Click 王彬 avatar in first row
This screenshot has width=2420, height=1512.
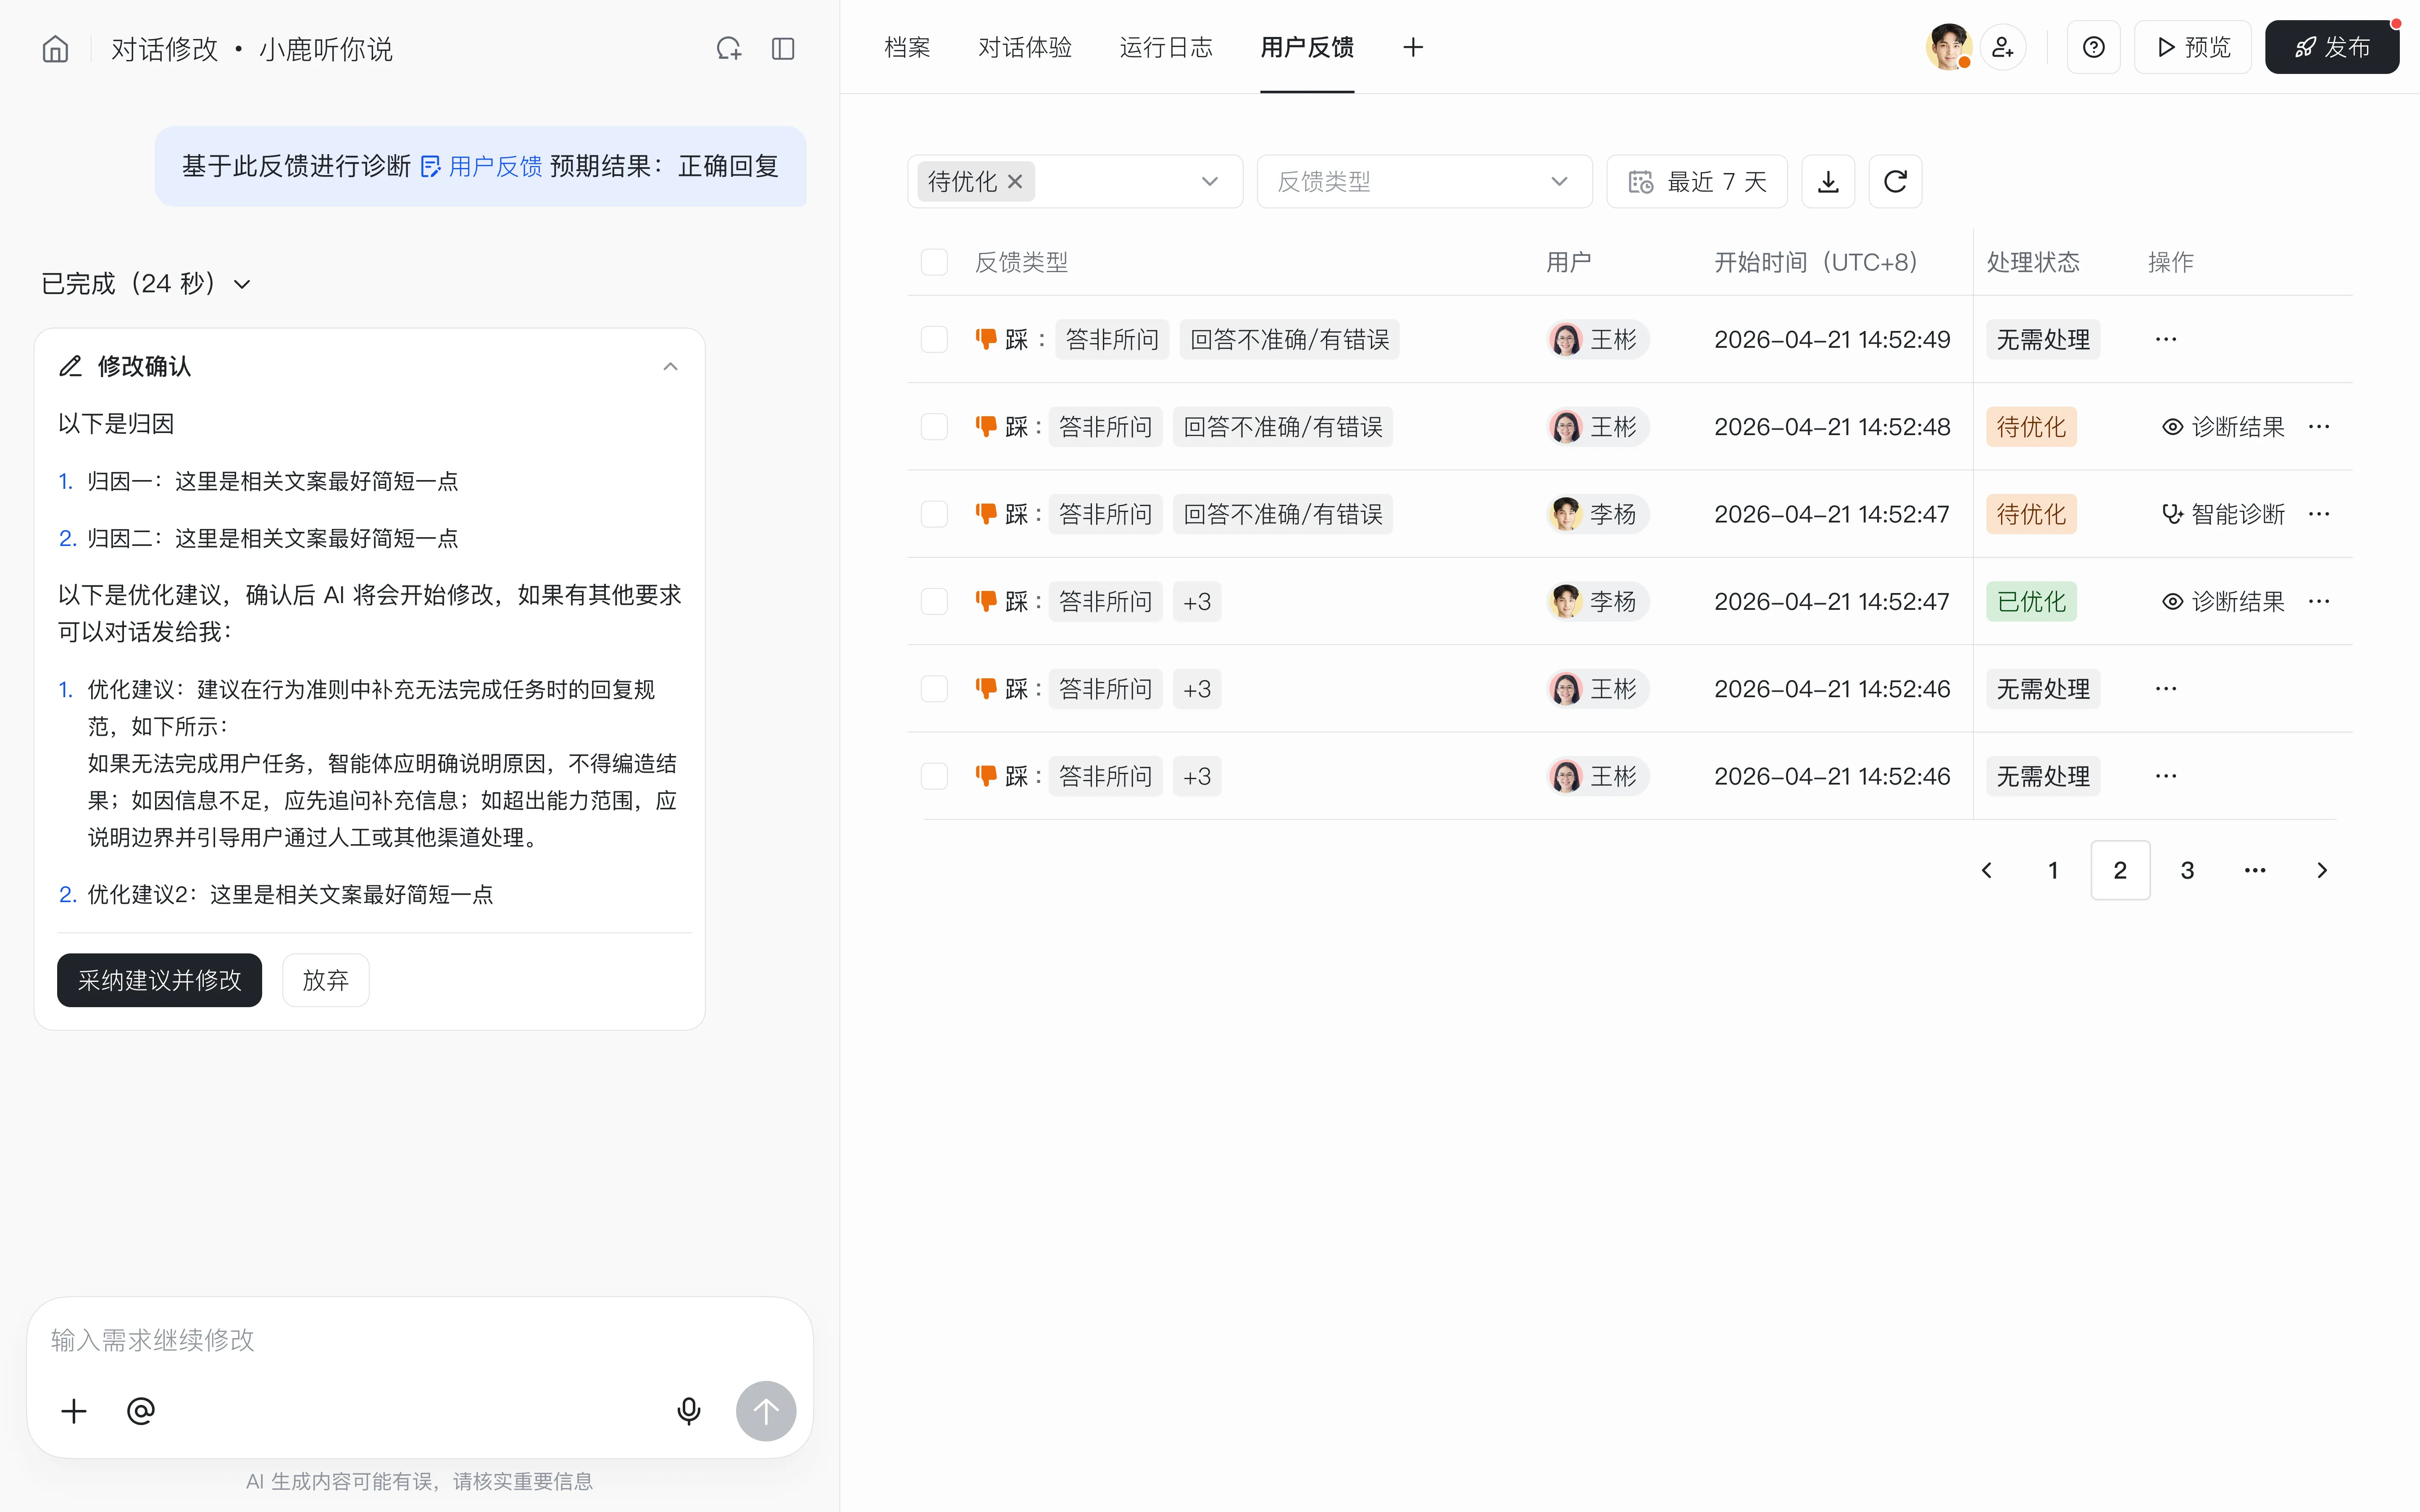click(1565, 339)
